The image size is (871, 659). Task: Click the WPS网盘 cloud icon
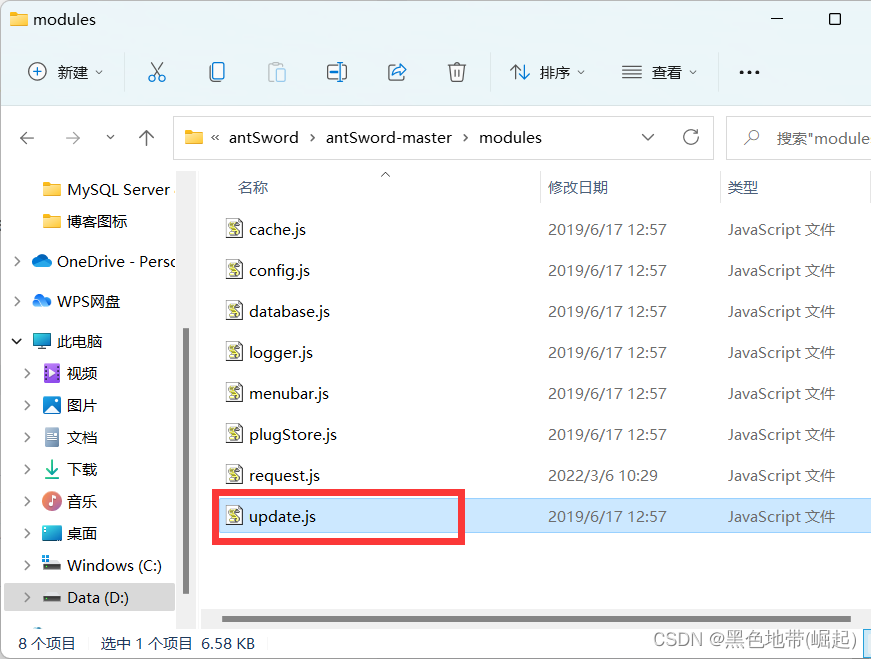click(x=42, y=301)
